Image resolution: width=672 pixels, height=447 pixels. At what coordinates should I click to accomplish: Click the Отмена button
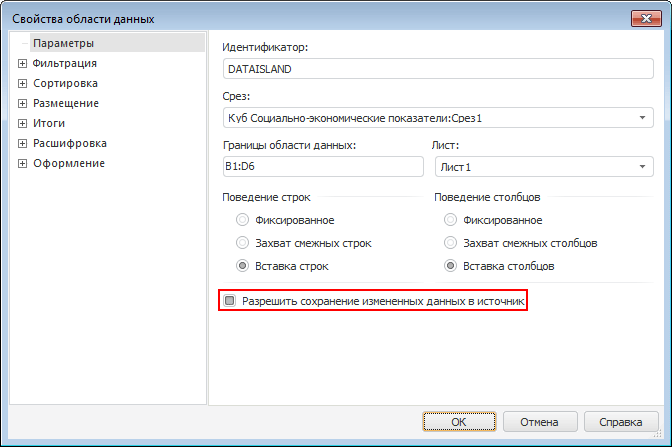click(x=538, y=422)
